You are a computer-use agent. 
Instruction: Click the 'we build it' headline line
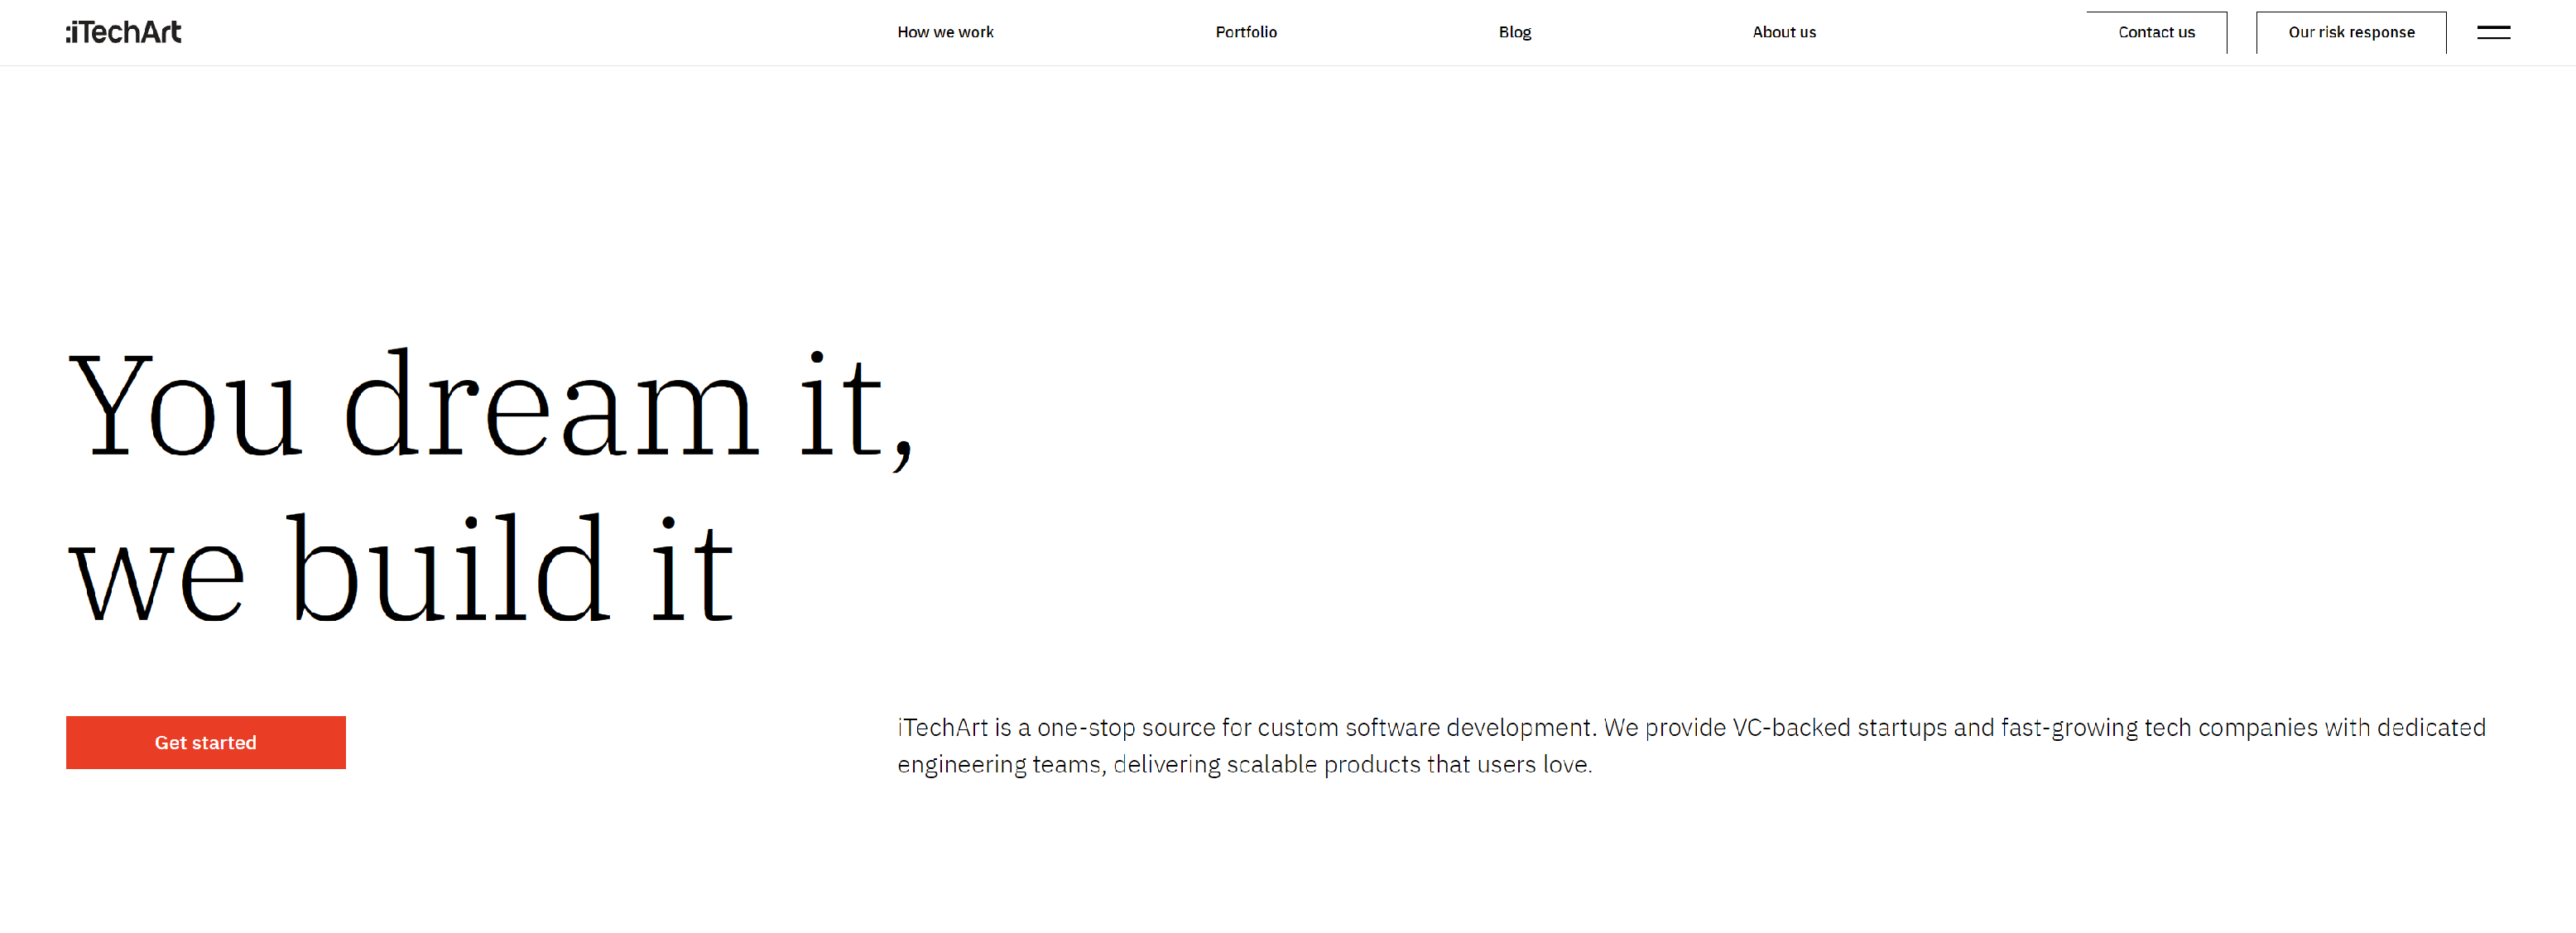pyautogui.click(x=401, y=569)
